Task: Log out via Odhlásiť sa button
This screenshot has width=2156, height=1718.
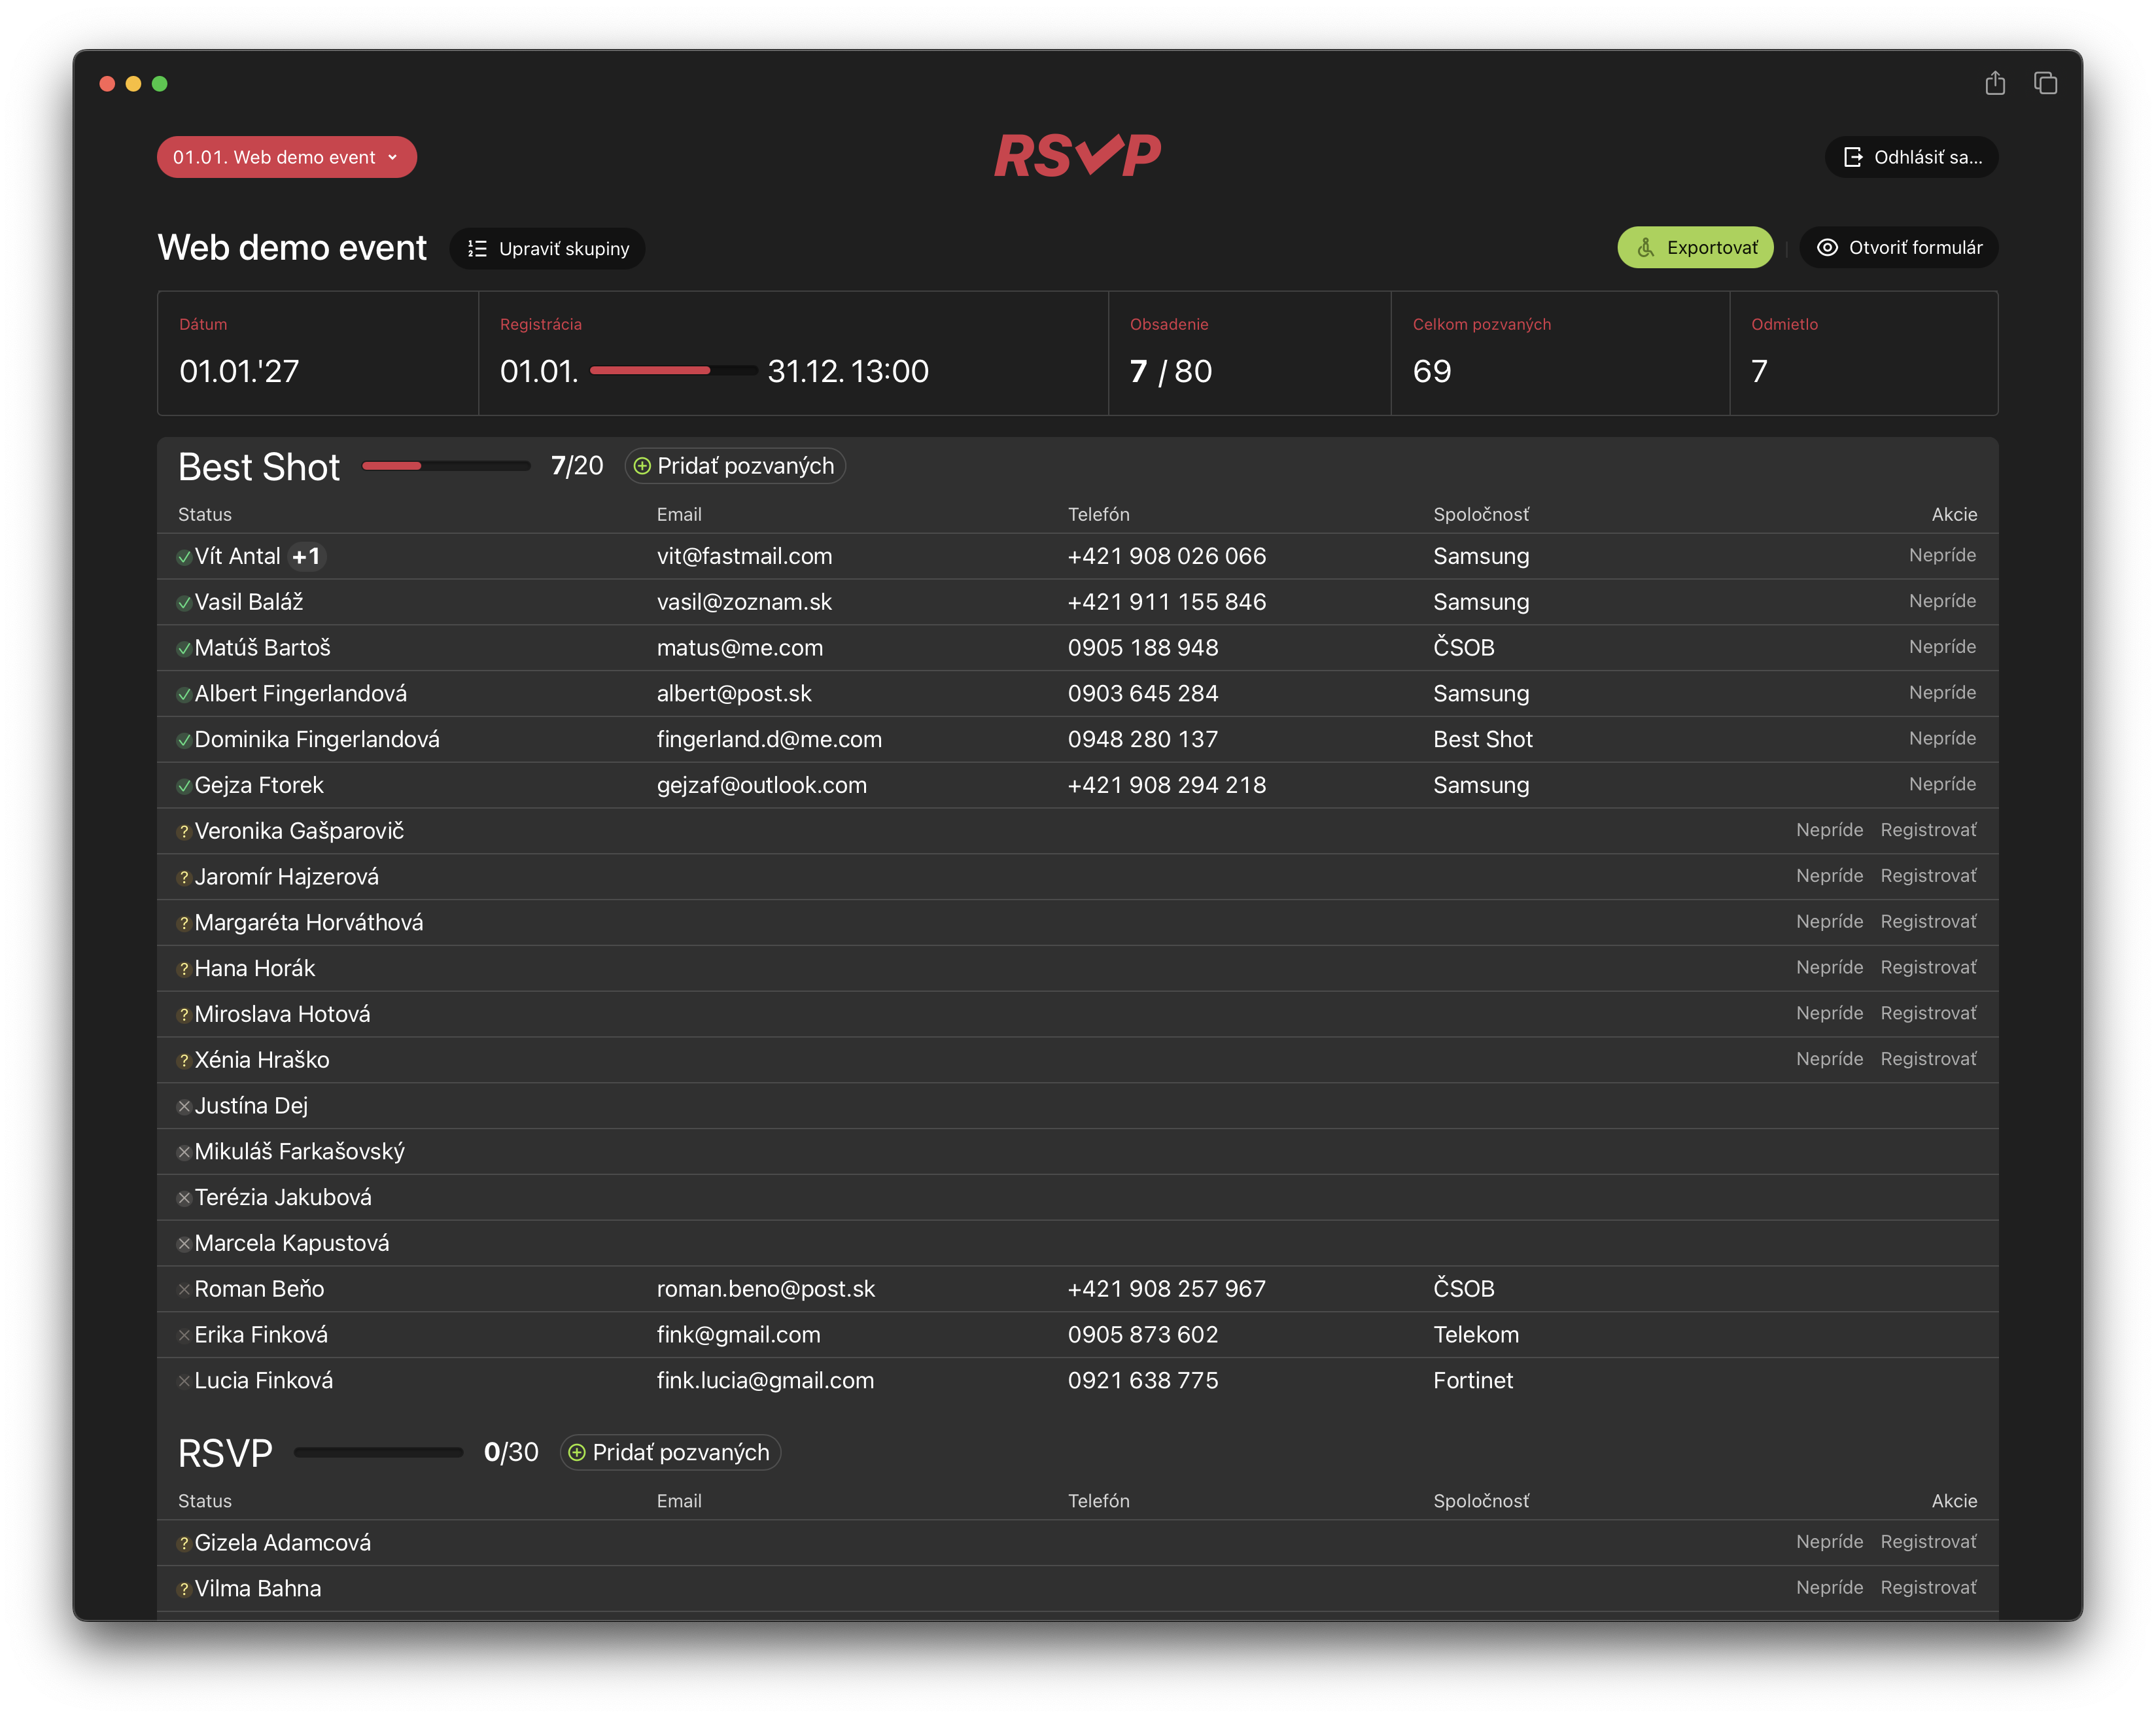Action: click(x=1911, y=157)
